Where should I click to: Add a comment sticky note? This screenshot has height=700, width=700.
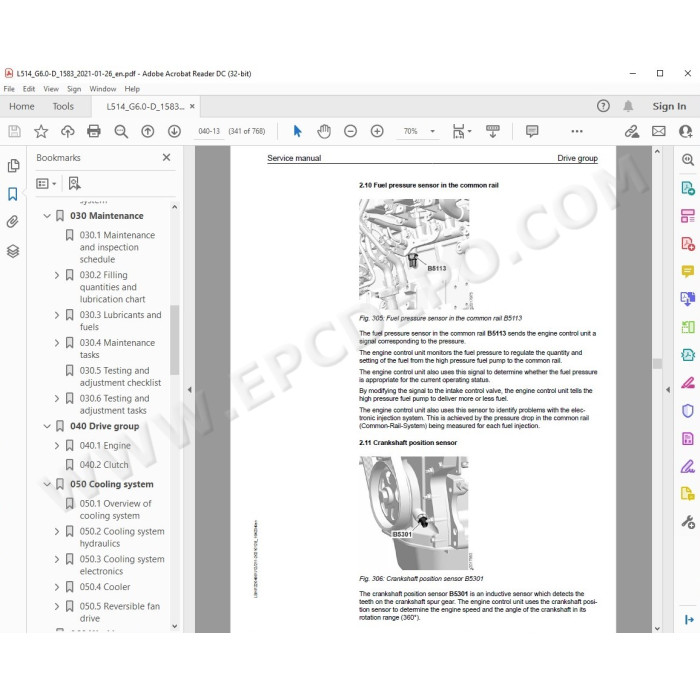[532, 131]
